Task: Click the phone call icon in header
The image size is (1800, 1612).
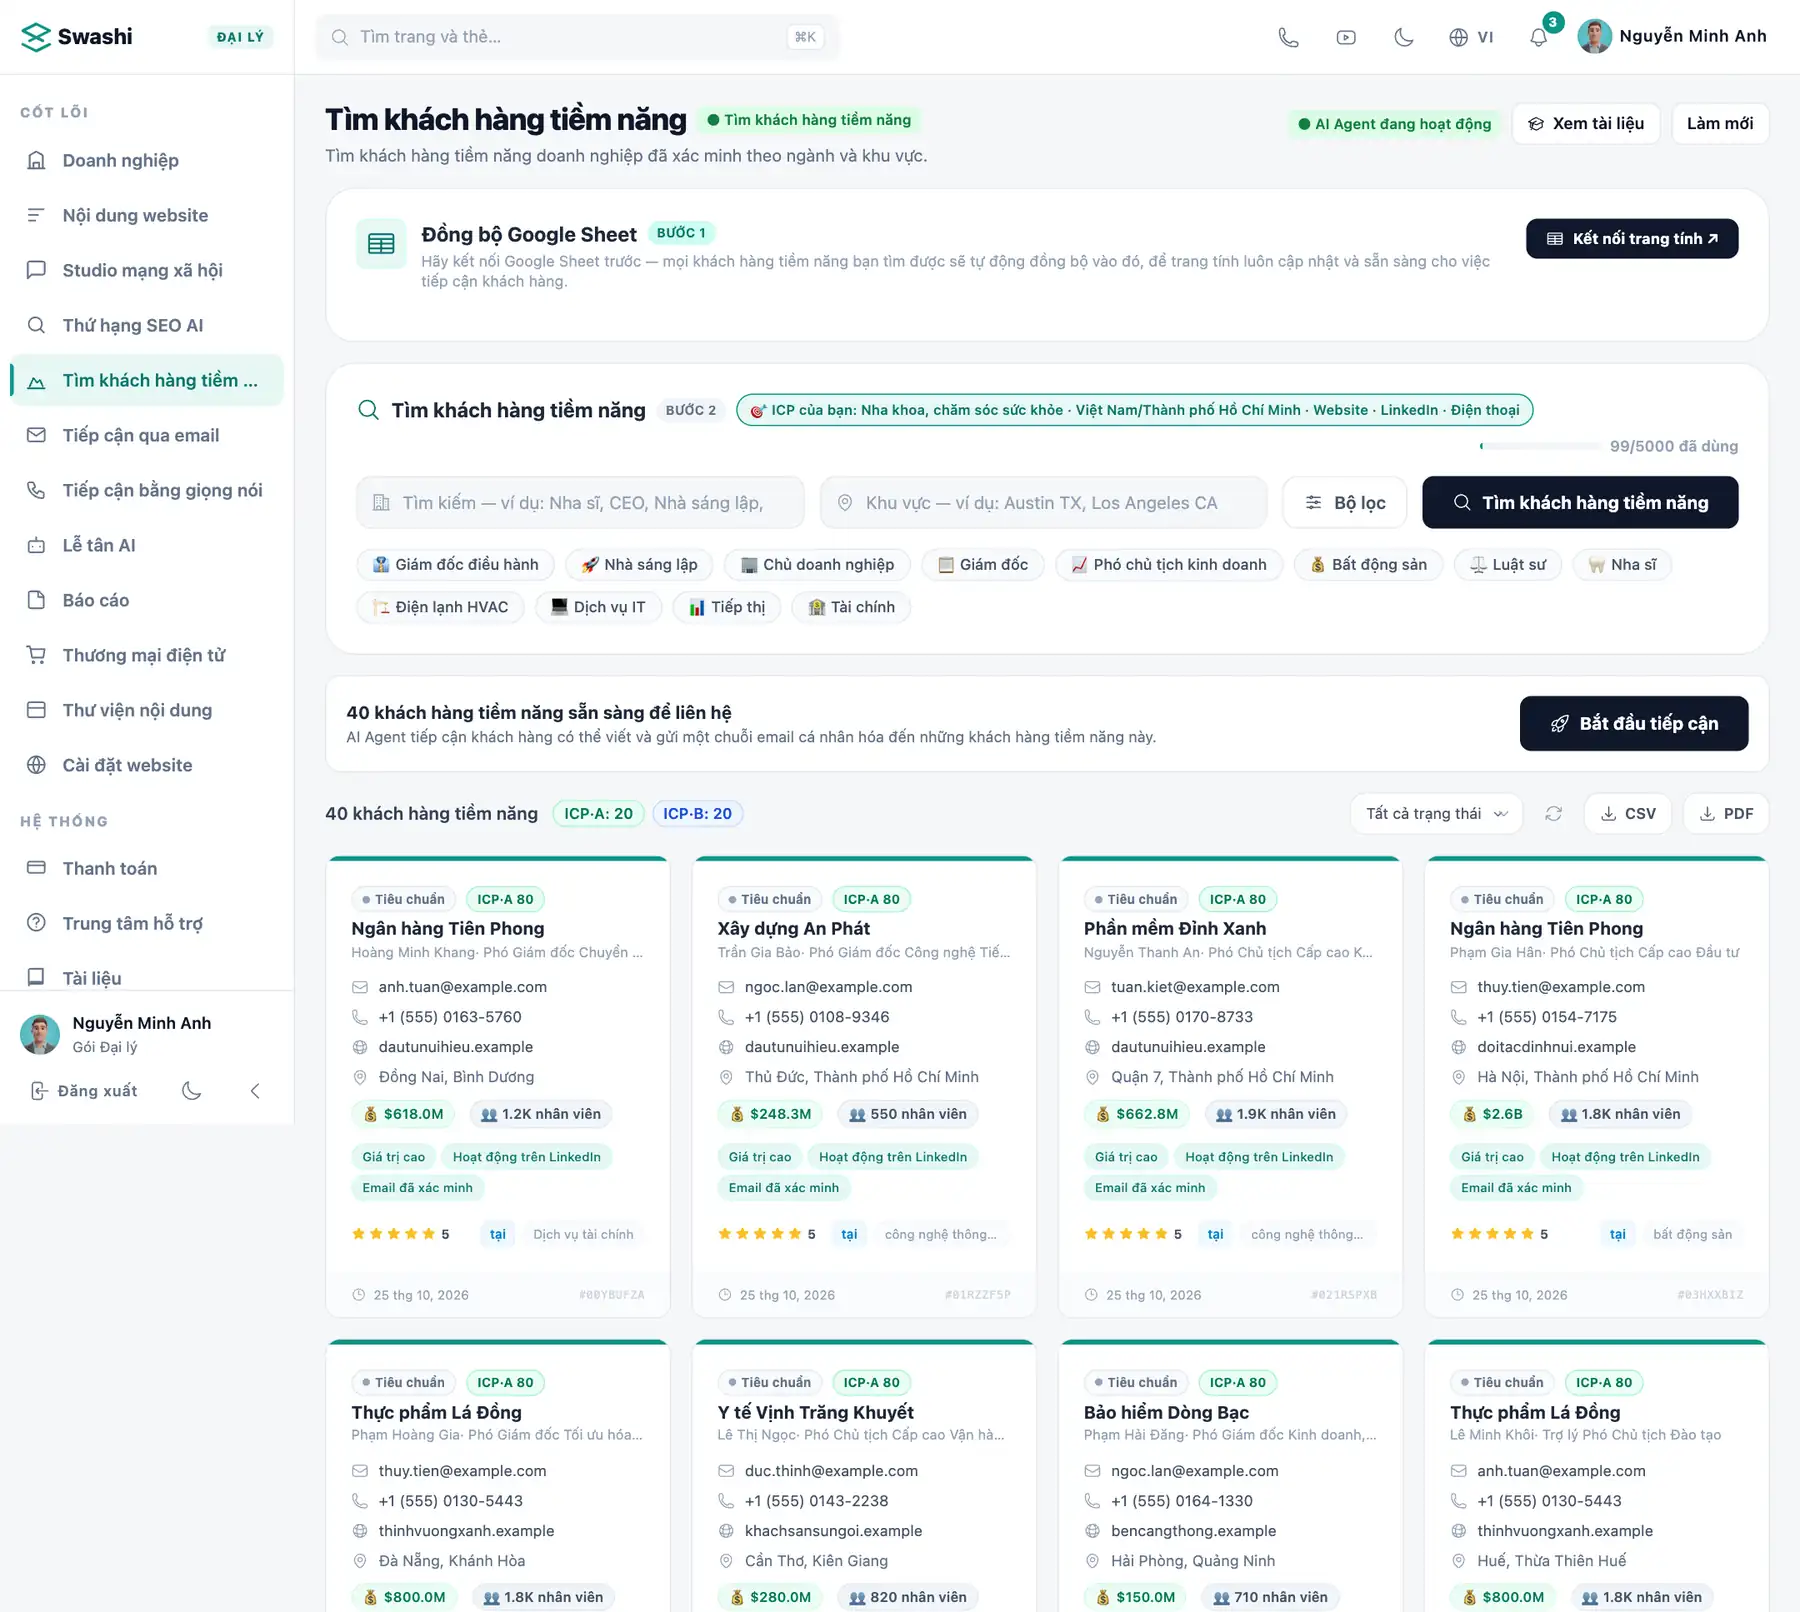Action: [1288, 37]
